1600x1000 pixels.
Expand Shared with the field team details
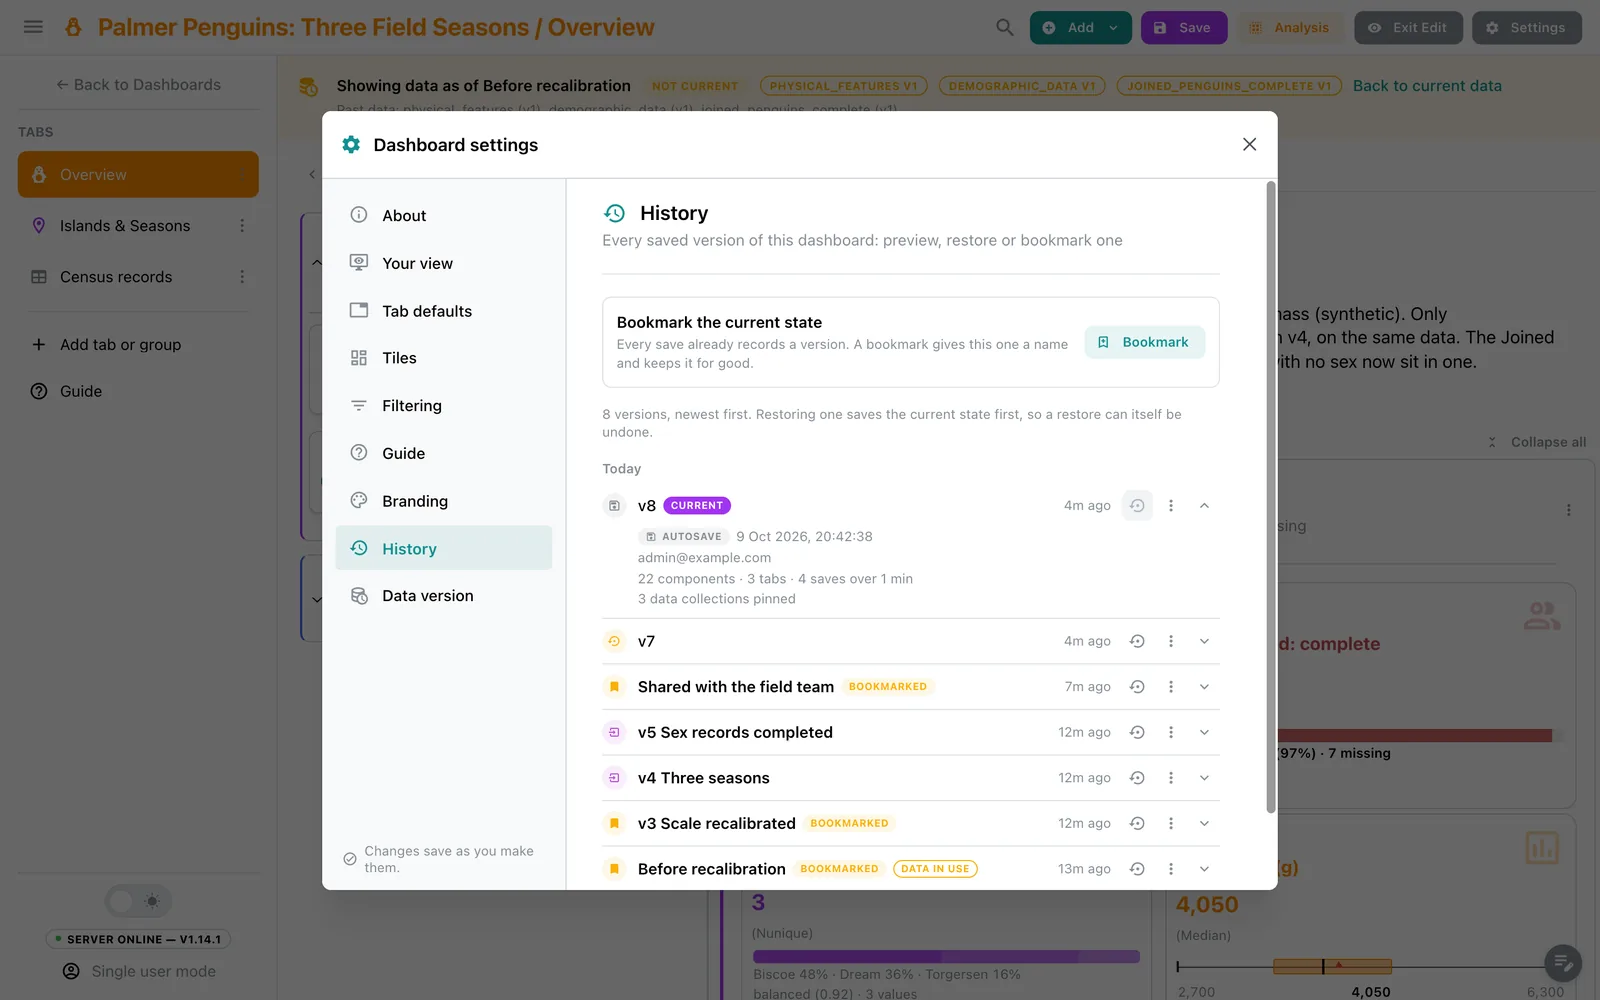point(1204,687)
